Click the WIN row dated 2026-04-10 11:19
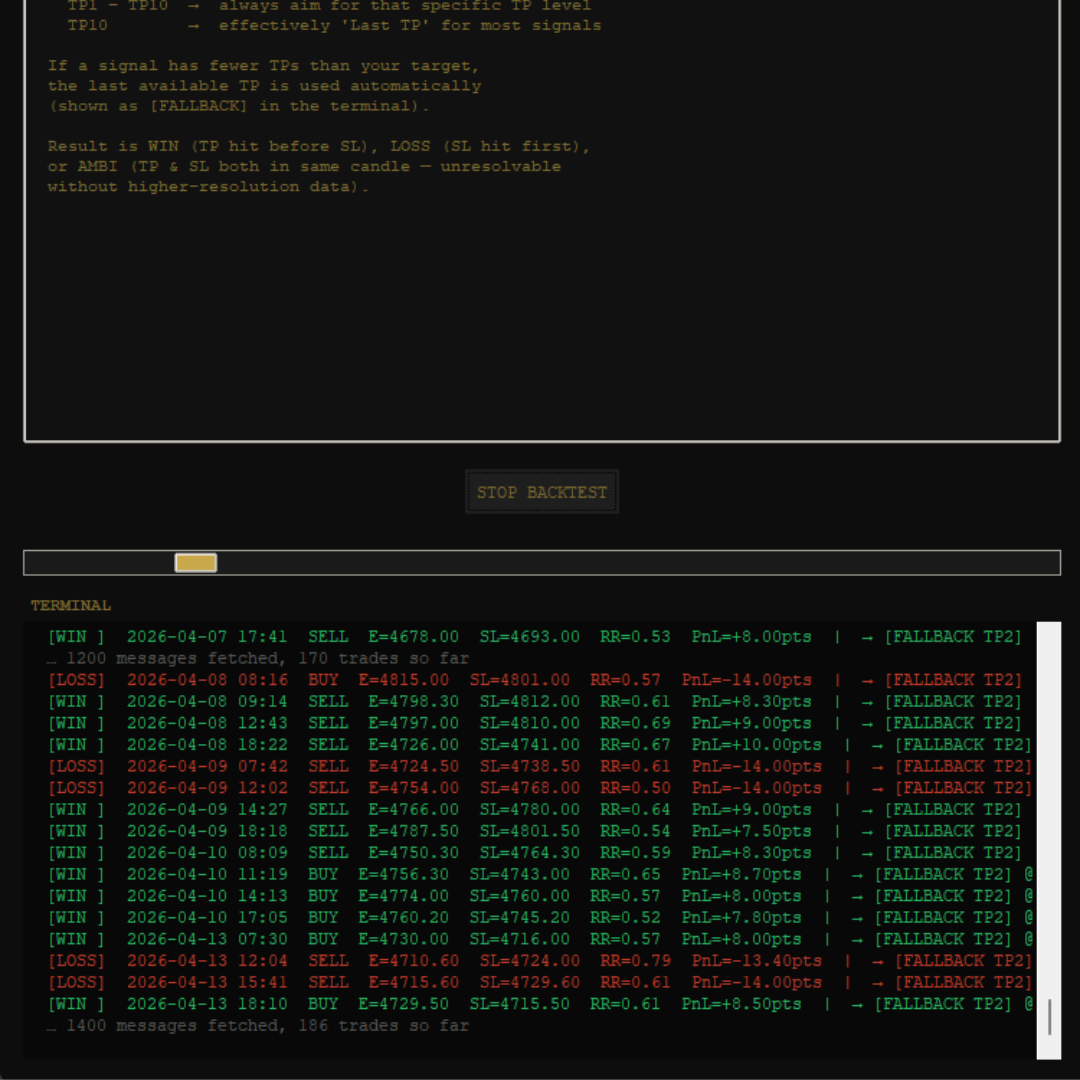This screenshot has width=1080, height=1080. 540,874
